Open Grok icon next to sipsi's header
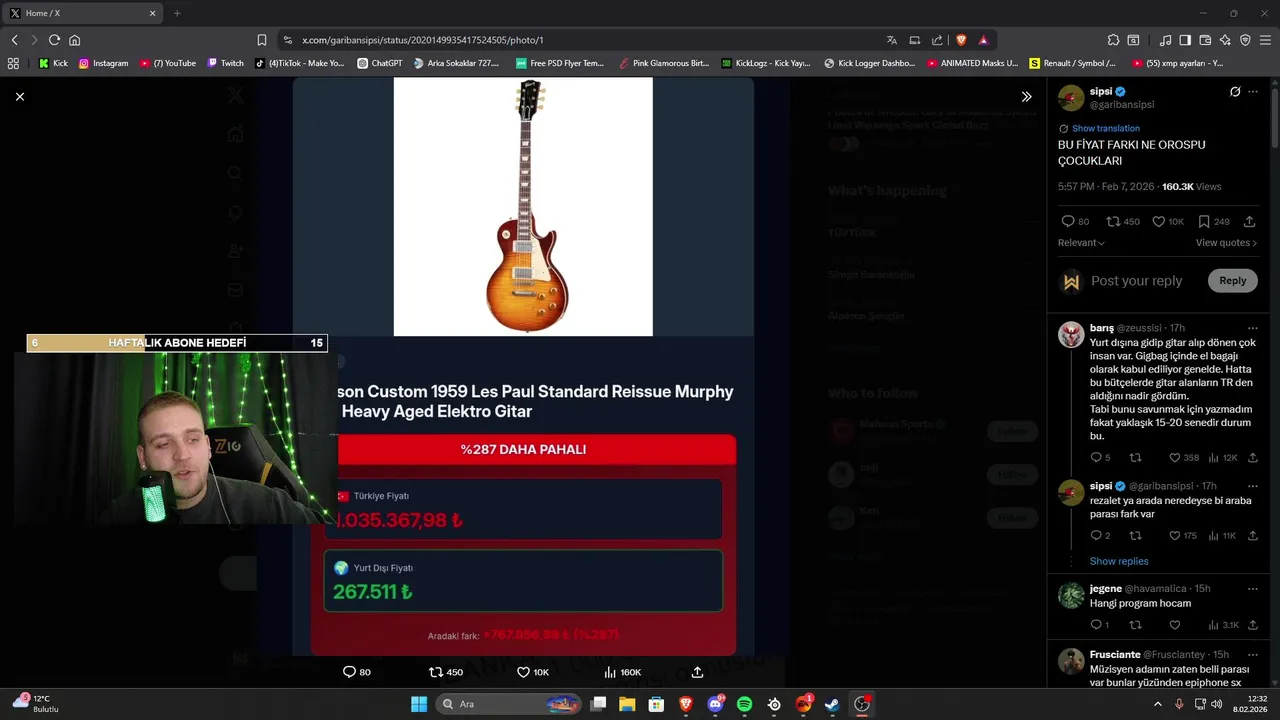Screen dimensions: 1280x720 click(x=1235, y=92)
